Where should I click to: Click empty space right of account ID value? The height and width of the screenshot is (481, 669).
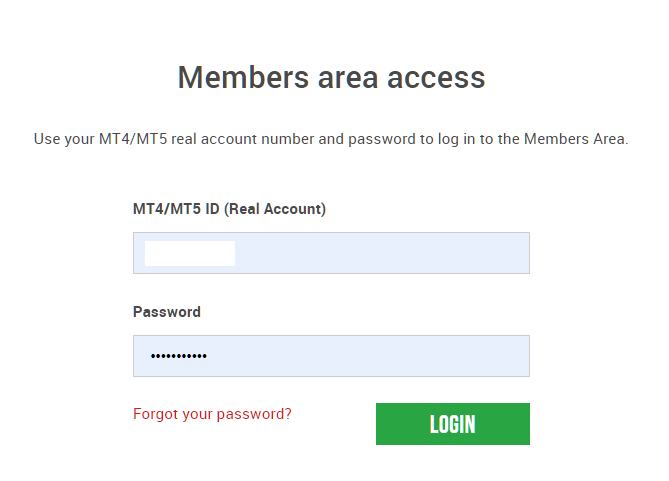pyautogui.click(x=382, y=253)
